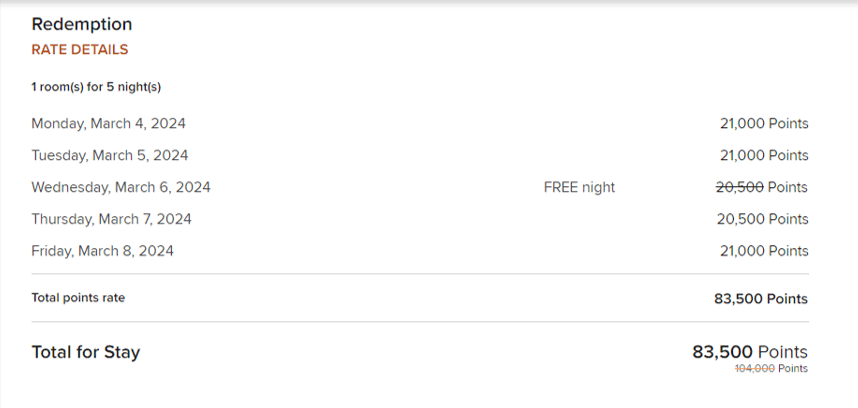Select Tuesday's 21,000 Points rate
This screenshot has width=858, height=408.
764,156
